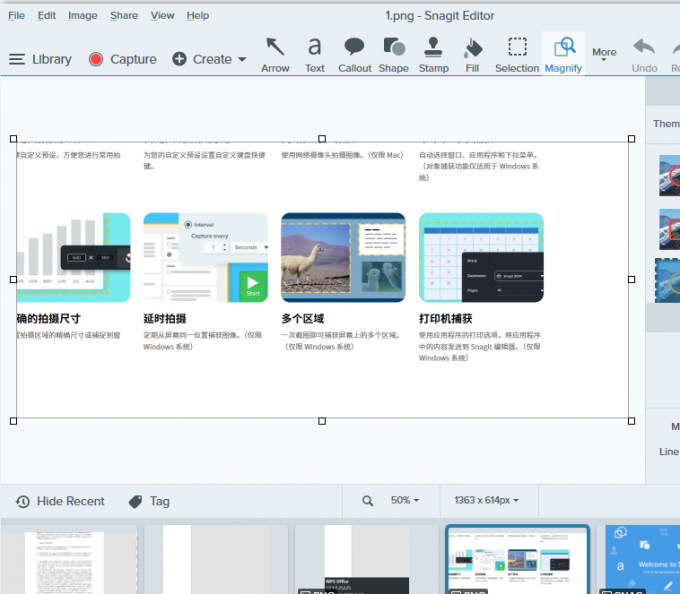Open the Share menu
Screen dimensions: 680x594
(124, 16)
